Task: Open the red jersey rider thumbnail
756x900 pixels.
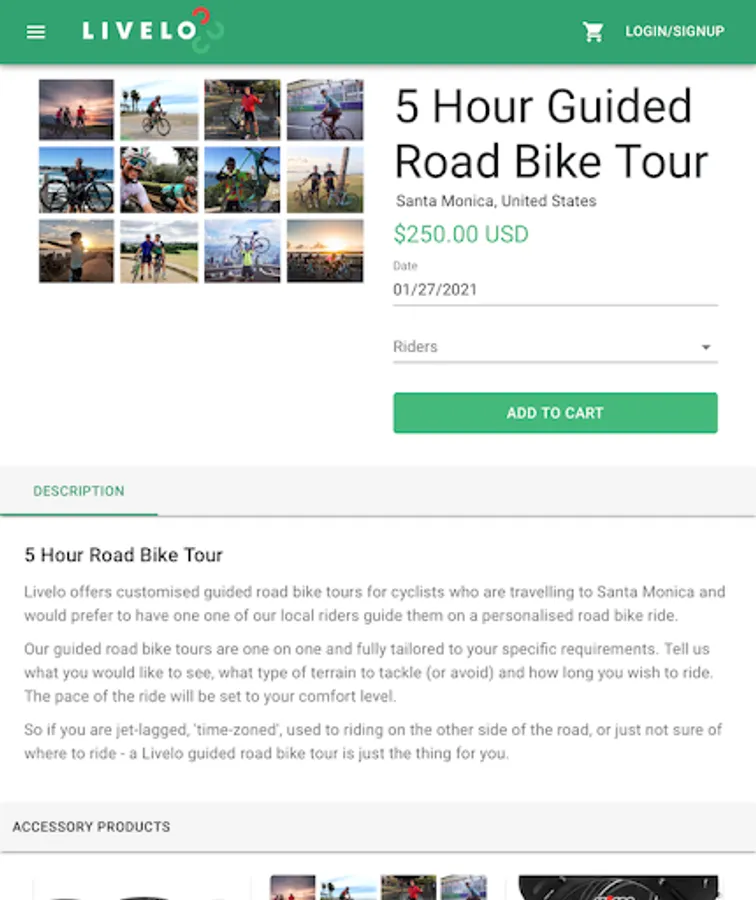Action: coord(242,110)
